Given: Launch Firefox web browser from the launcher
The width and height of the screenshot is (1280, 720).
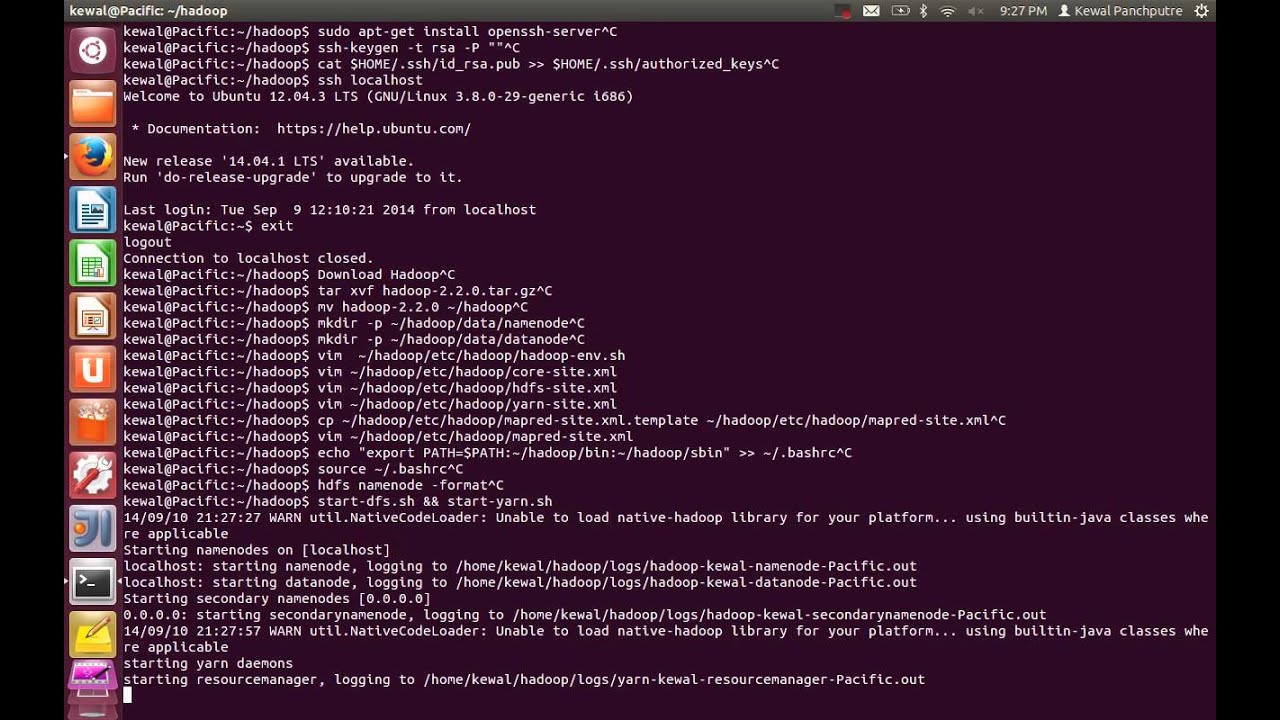Looking at the screenshot, I should click(x=93, y=157).
